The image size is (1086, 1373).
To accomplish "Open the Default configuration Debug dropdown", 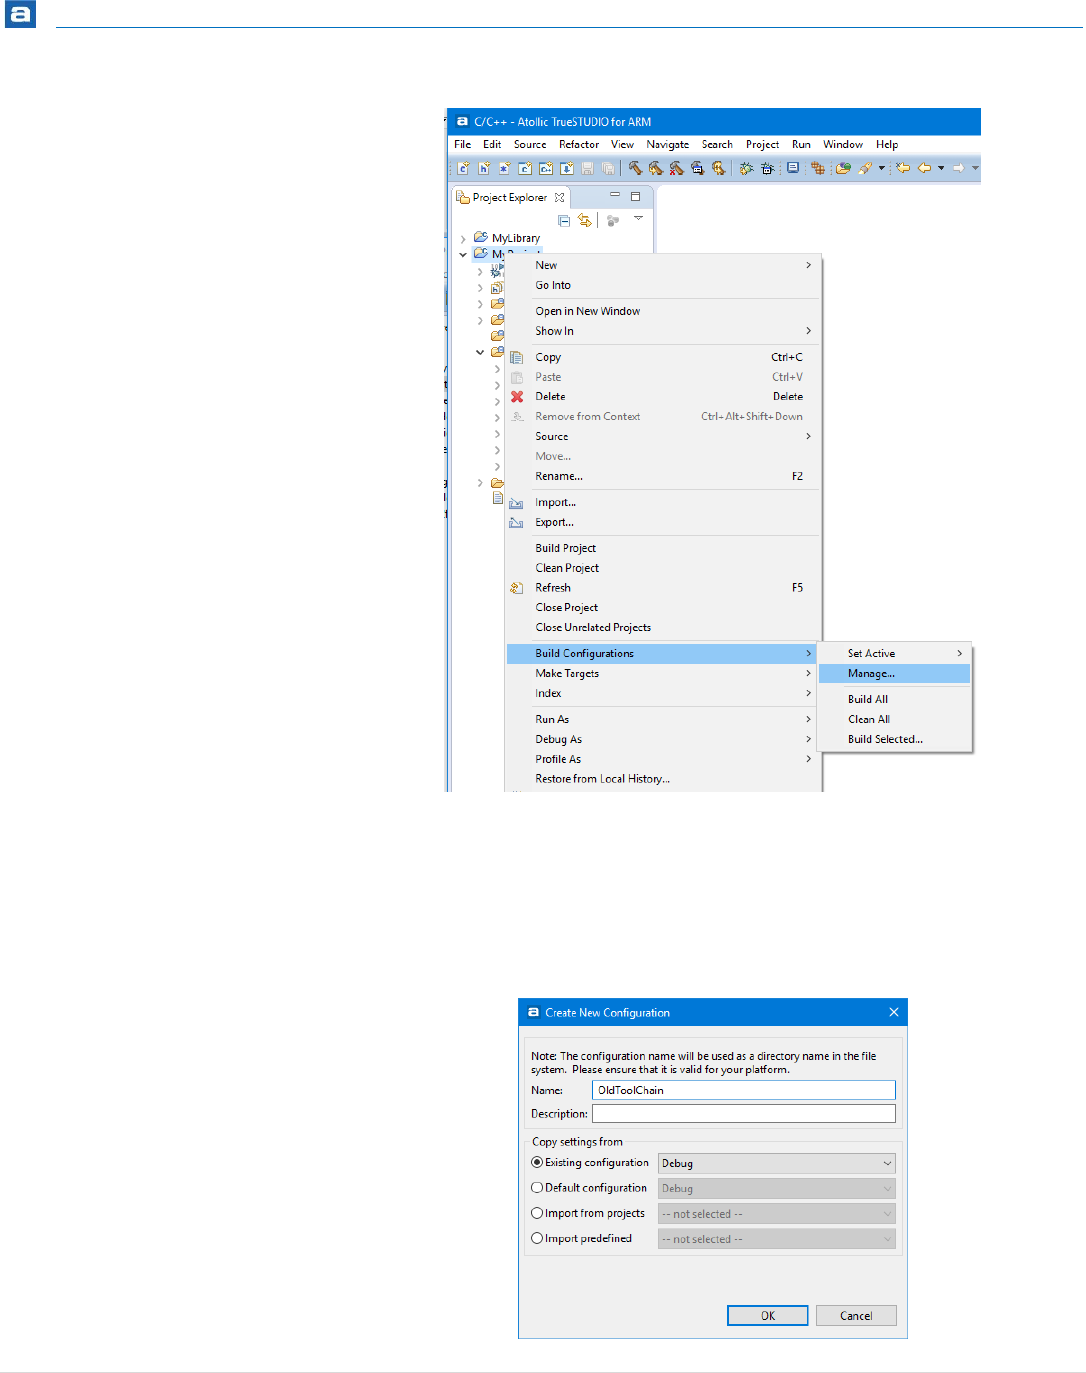I will (x=776, y=1188).
